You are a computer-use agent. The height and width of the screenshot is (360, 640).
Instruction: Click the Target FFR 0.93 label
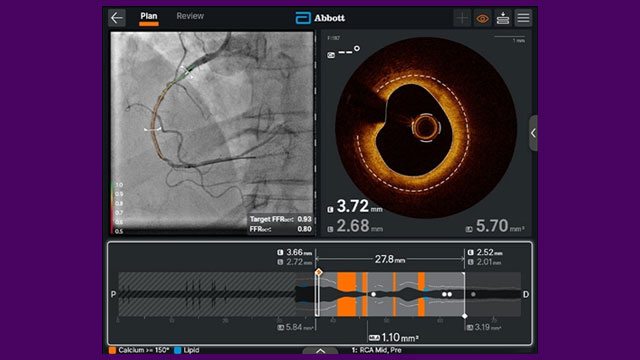tap(281, 219)
